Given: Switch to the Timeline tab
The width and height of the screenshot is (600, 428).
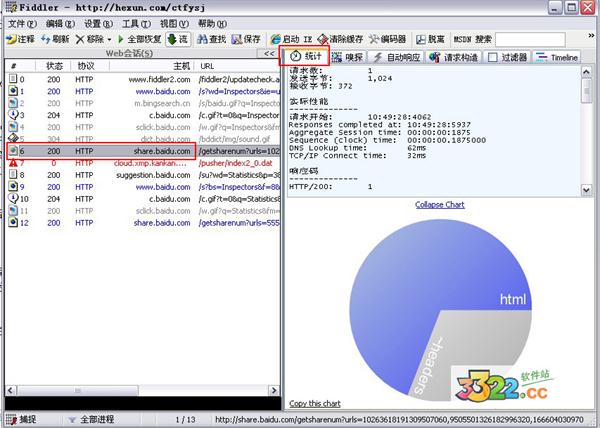Looking at the screenshot, I should pos(557,57).
